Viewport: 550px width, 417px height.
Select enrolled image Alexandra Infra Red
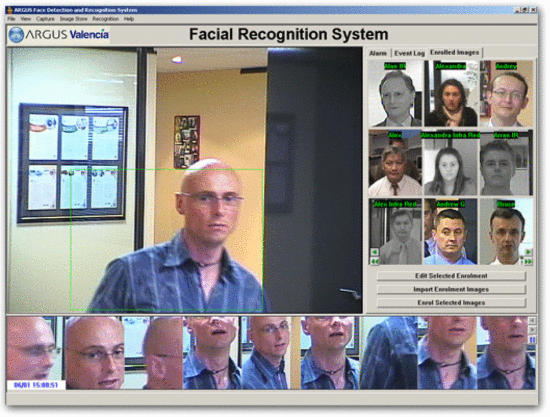[x=451, y=163]
